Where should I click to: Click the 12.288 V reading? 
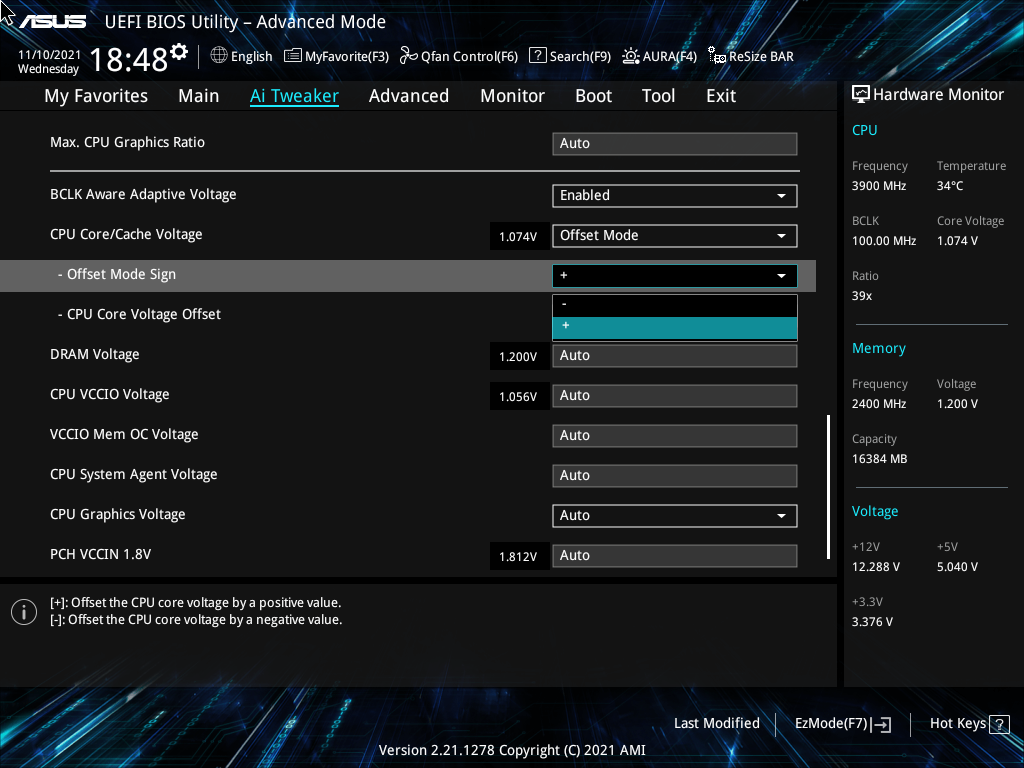pos(876,567)
